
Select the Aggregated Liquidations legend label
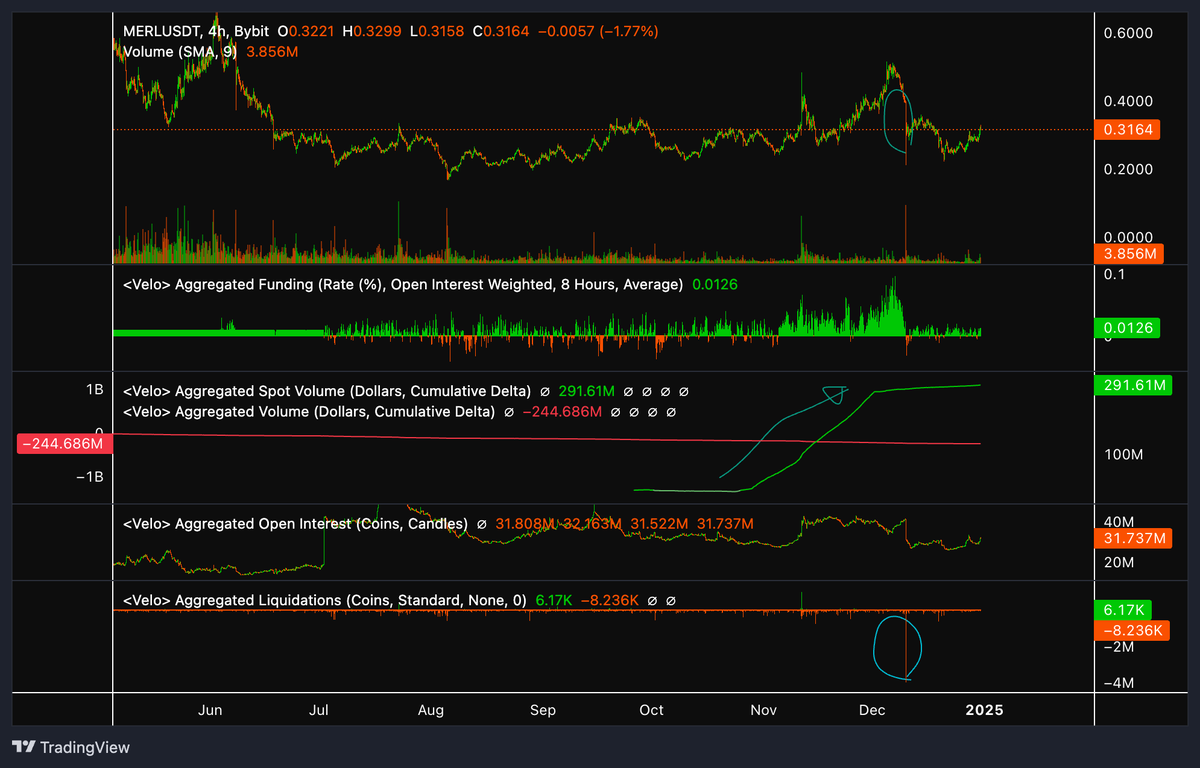pyautogui.click(x=325, y=600)
